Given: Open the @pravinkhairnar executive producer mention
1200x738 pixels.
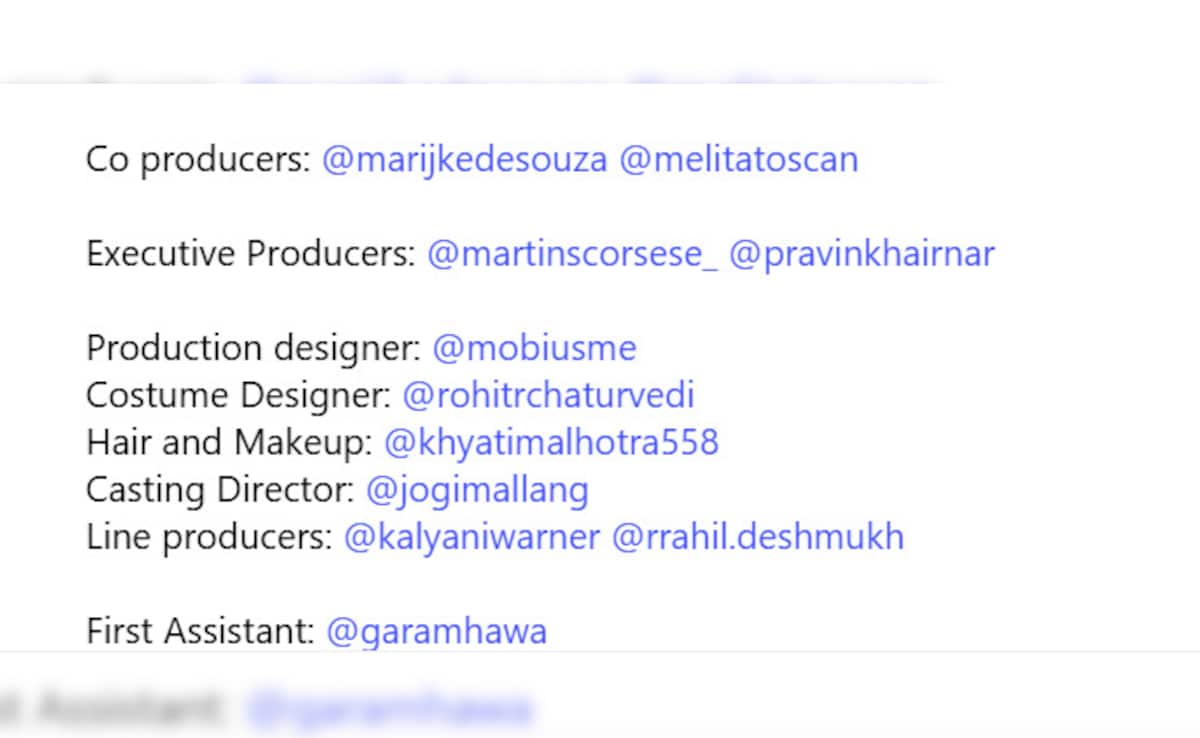Looking at the screenshot, I should coord(862,254).
